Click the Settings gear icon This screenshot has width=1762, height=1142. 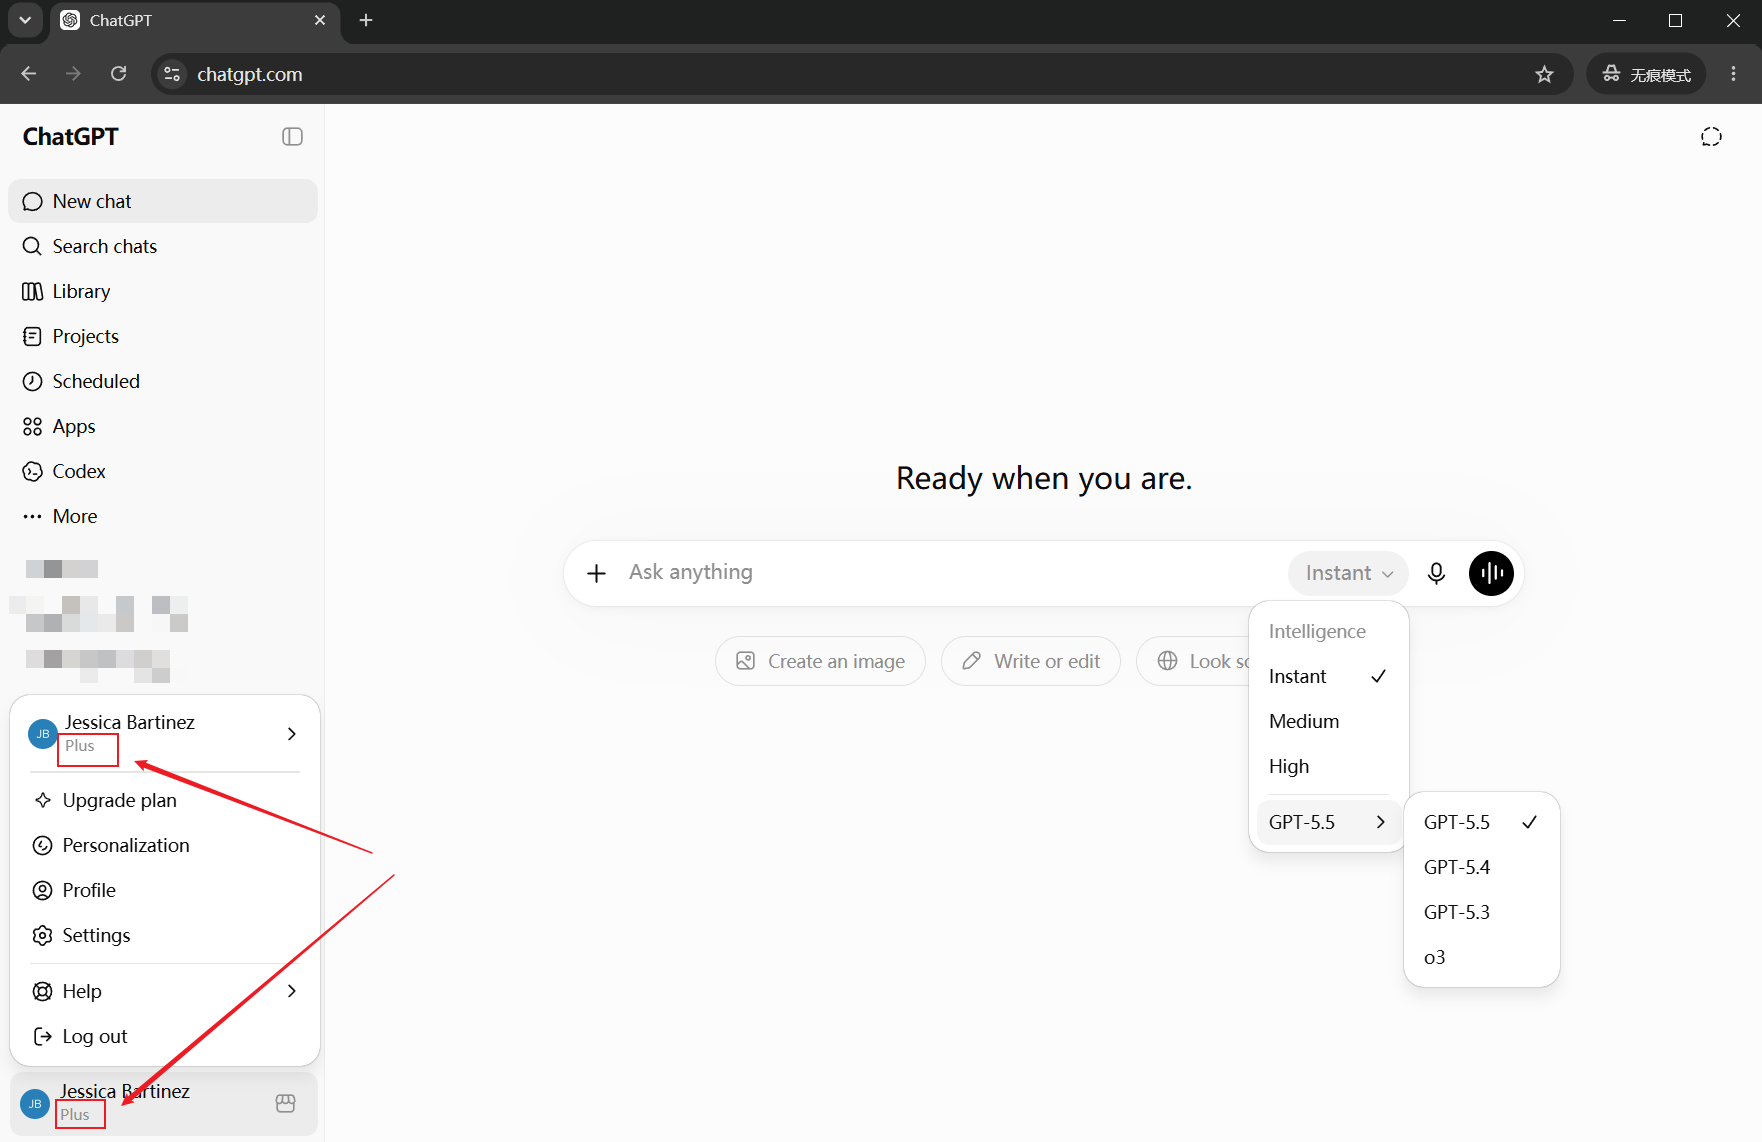pyautogui.click(x=43, y=936)
